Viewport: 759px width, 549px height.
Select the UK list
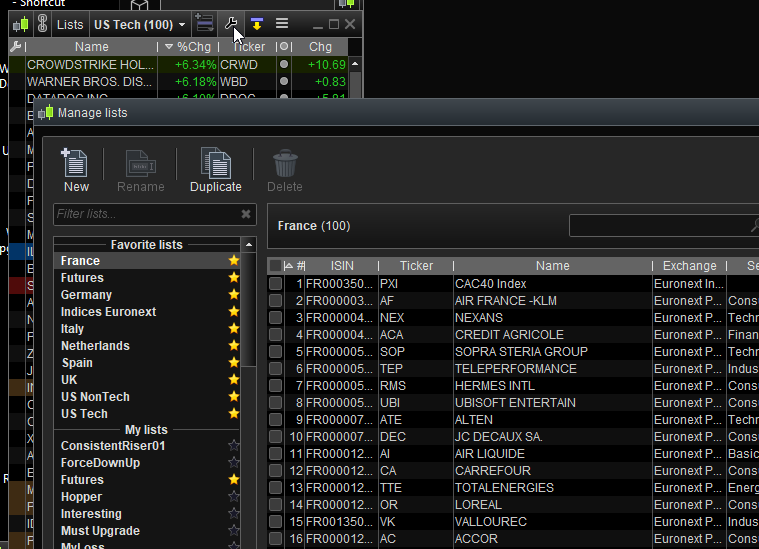pyautogui.click(x=147, y=380)
